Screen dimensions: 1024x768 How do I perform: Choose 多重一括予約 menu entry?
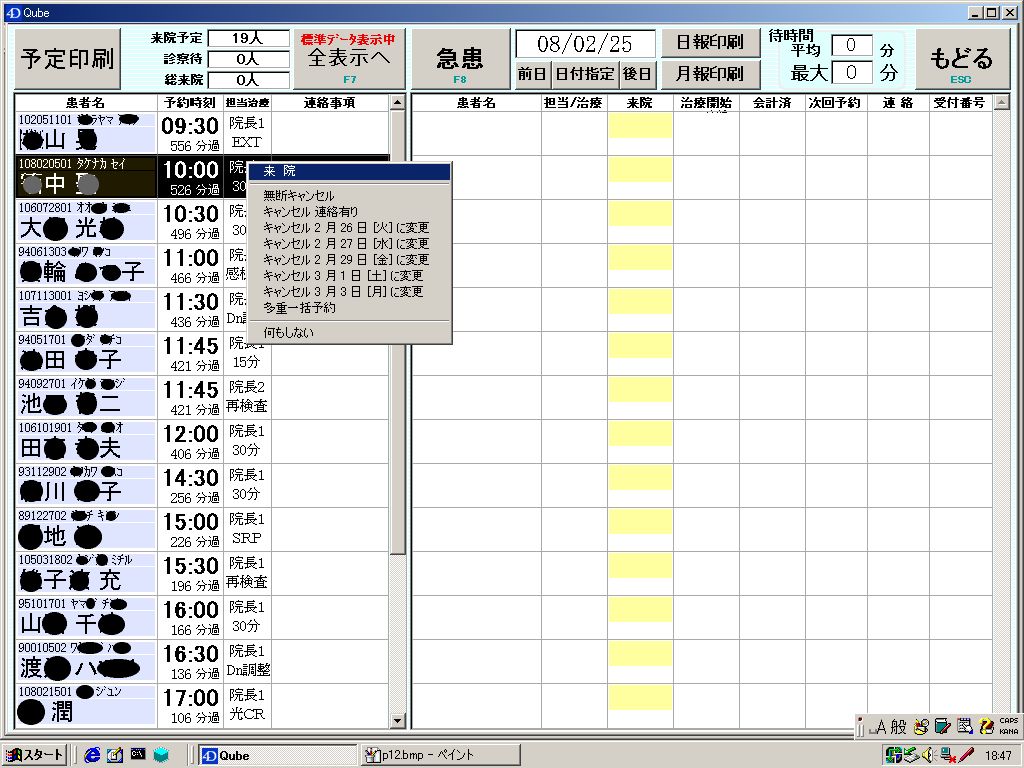click(299, 308)
